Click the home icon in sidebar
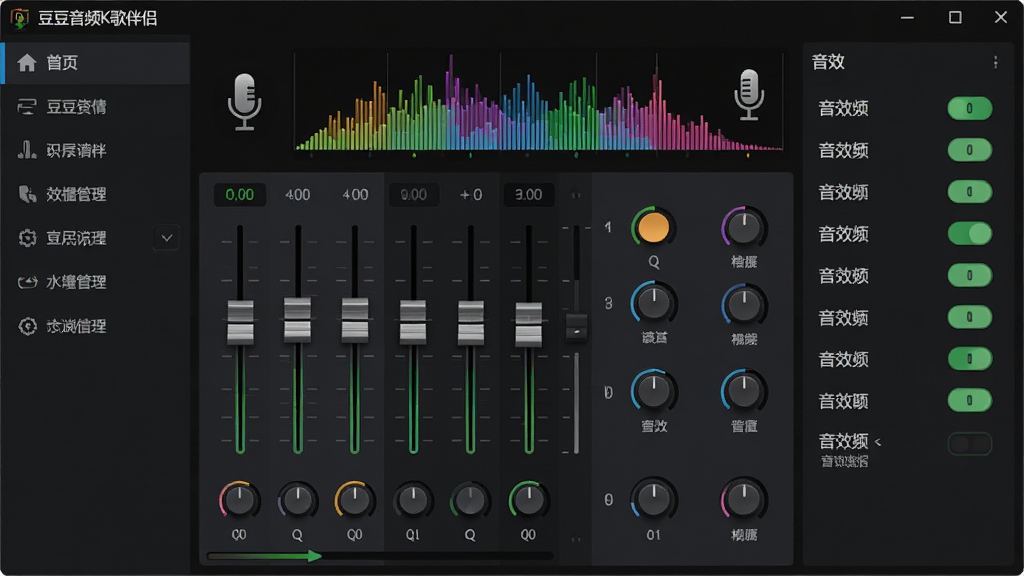The height and width of the screenshot is (576, 1024). coord(27,63)
